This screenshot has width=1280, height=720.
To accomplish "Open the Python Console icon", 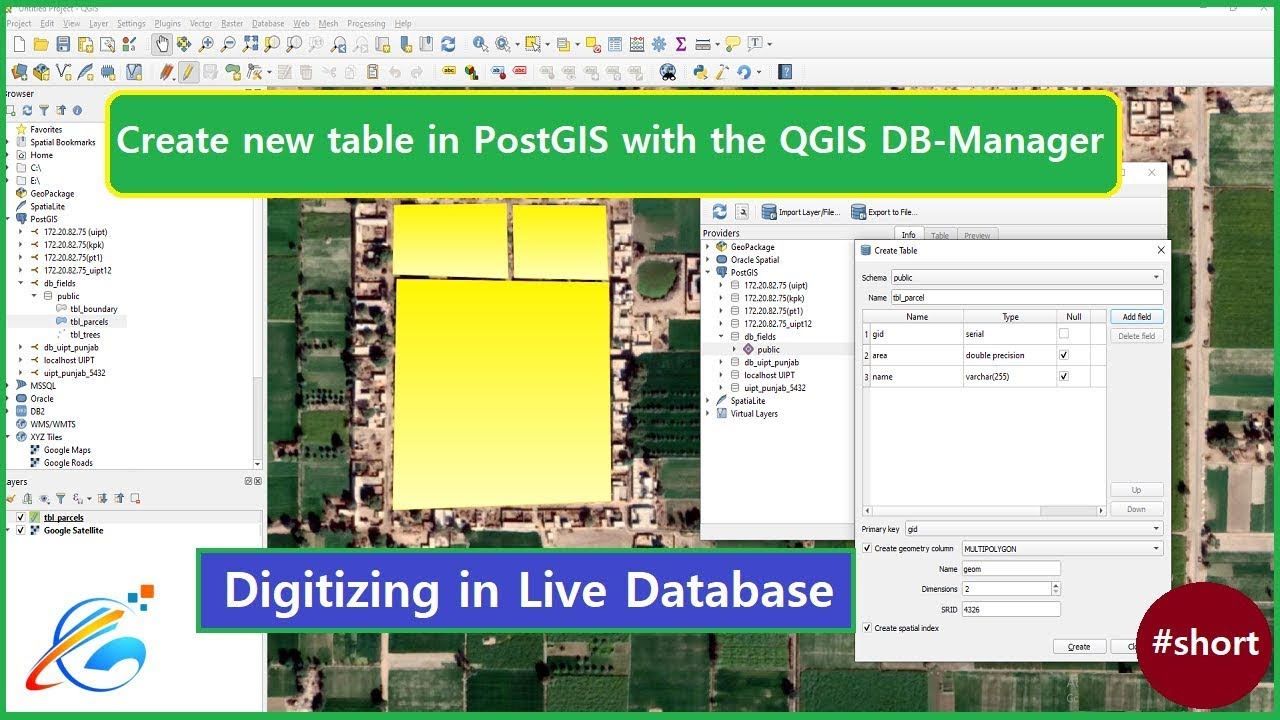I will tap(700, 72).
